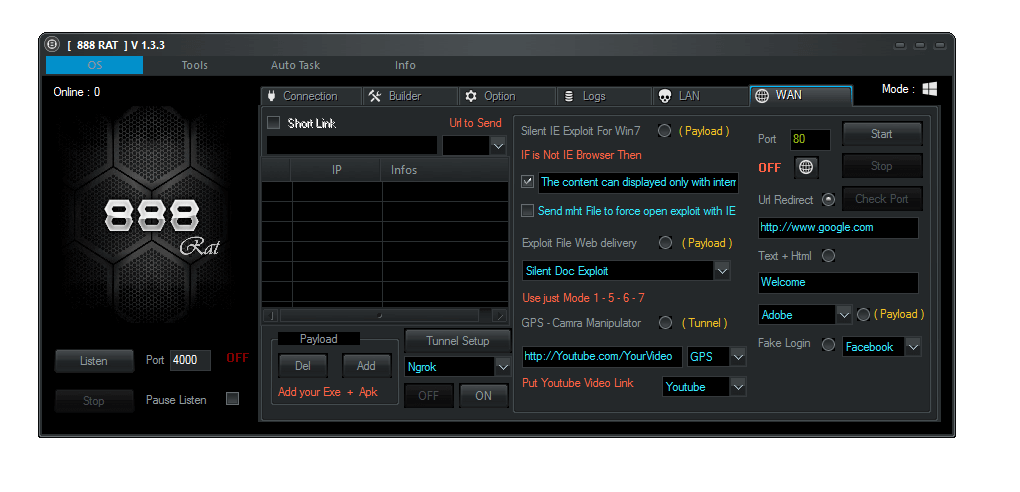Open the Auto Task menu
Viewport: 1020px width, 492px height.
coord(295,65)
